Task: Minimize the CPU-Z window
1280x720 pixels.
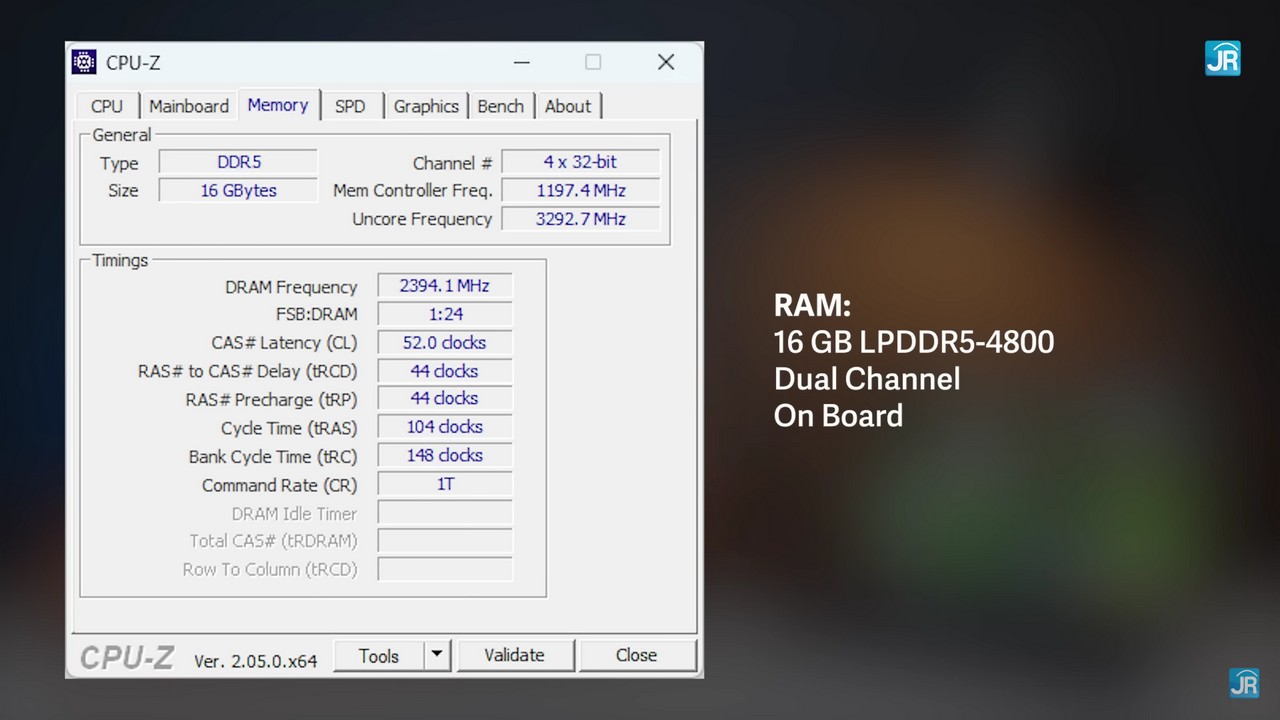Action: (522, 62)
